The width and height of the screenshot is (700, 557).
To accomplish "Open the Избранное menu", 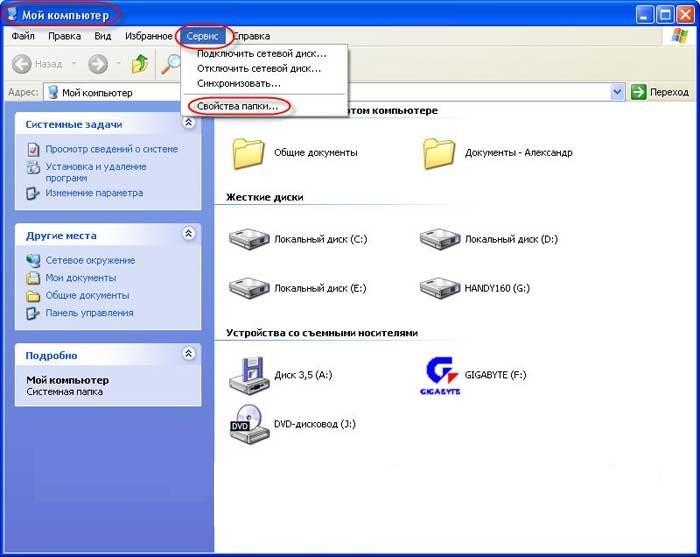I will click(149, 36).
